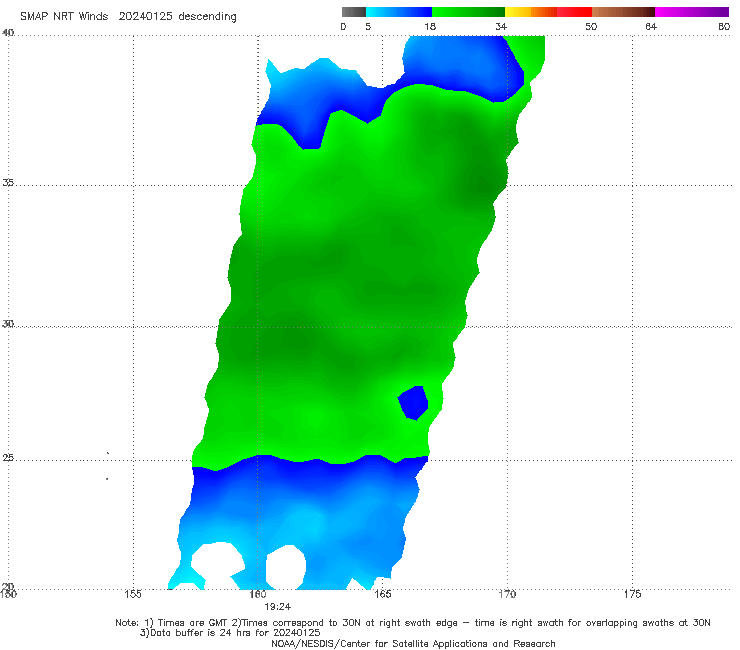Click the latitude label "35"
This screenshot has height=650, width=740.
tap(8, 182)
